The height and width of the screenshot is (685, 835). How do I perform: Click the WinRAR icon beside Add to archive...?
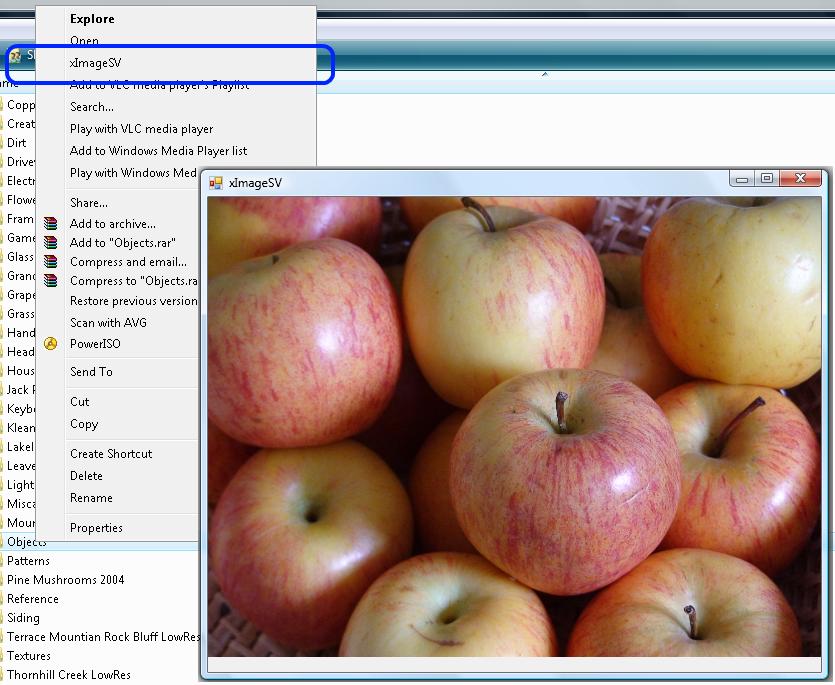(x=51, y=223)
